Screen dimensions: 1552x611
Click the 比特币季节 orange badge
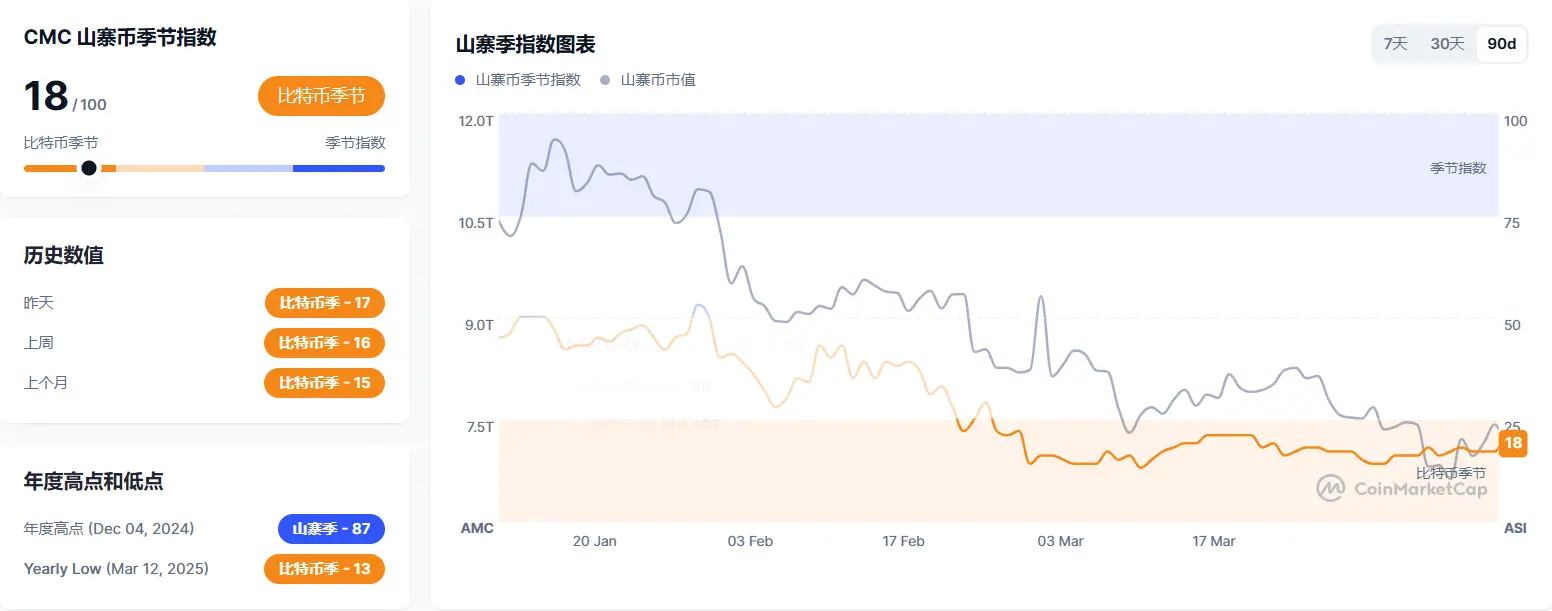pyautogui.click(x=321, y=96)
